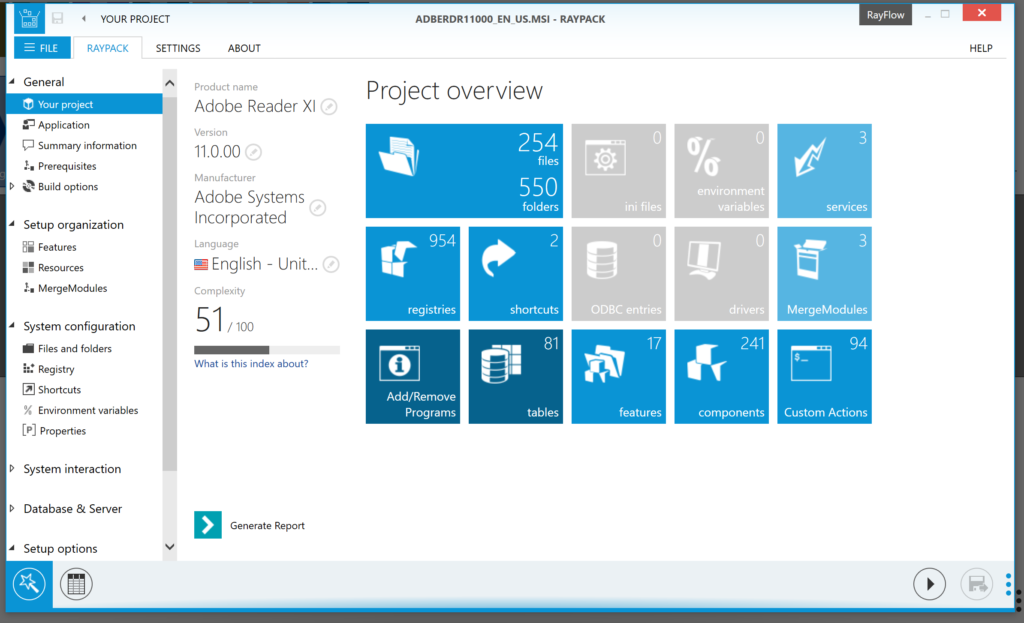This screenshot has width=1024, height=623.
Task: Edit the product name Adobe Reader XI
Action: pyautogui.click(x=330, y=106)
